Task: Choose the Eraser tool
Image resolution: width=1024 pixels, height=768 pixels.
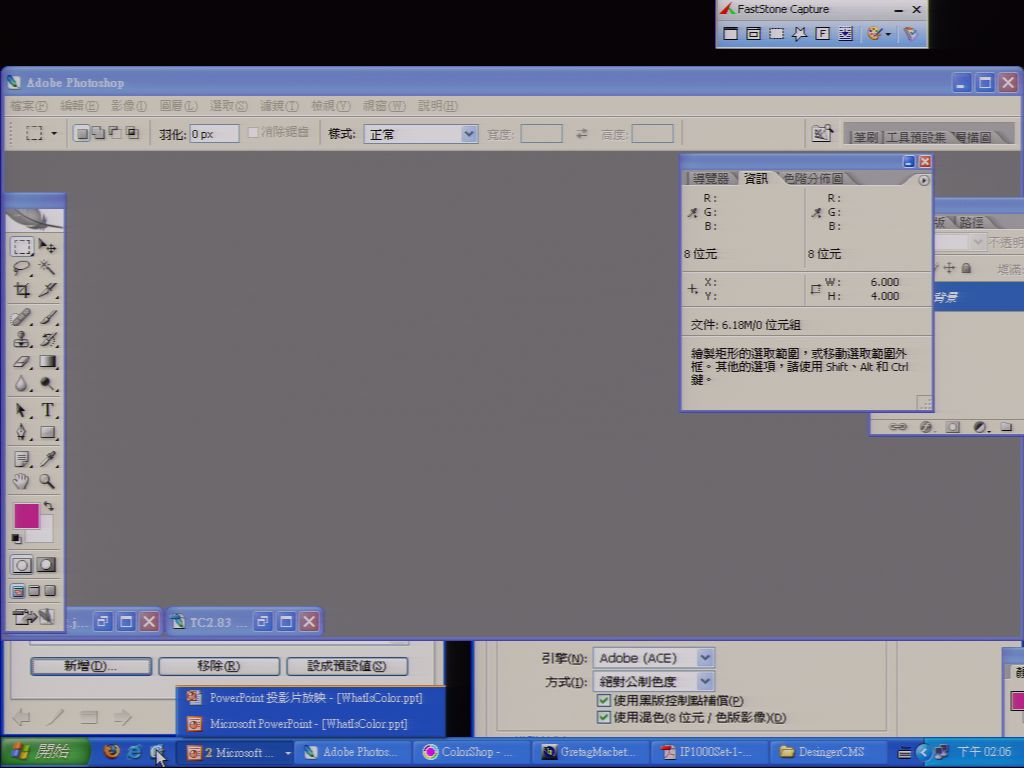Action: 22,361
